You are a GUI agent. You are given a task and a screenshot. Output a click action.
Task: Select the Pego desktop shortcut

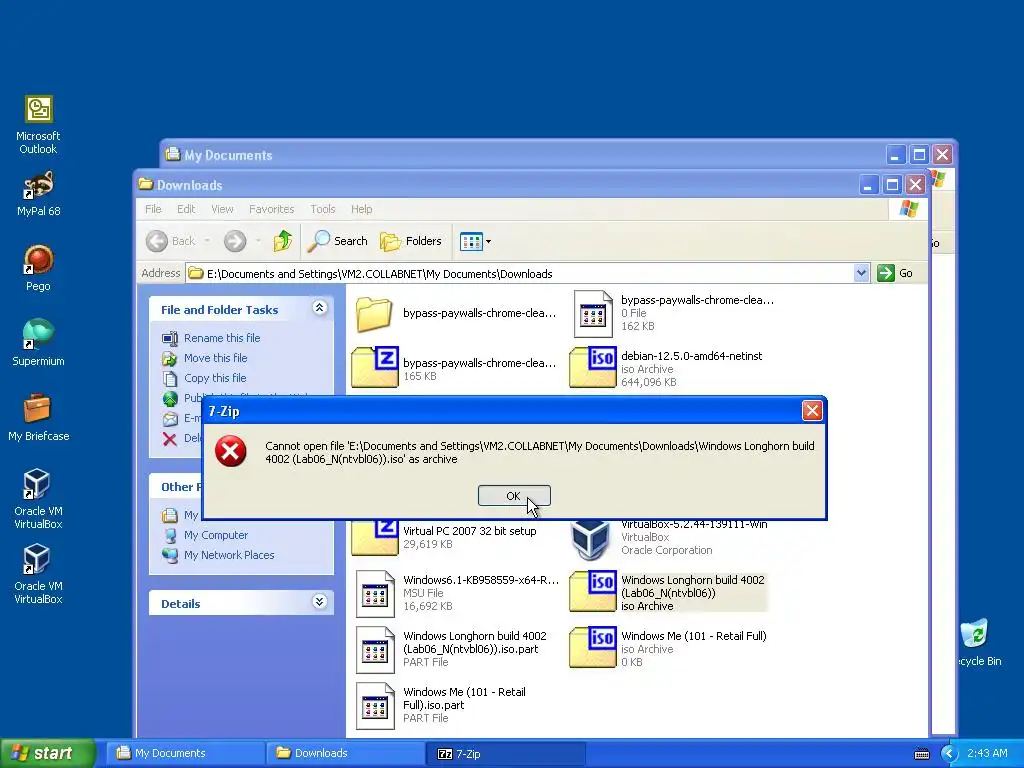[x=38, y=268]
